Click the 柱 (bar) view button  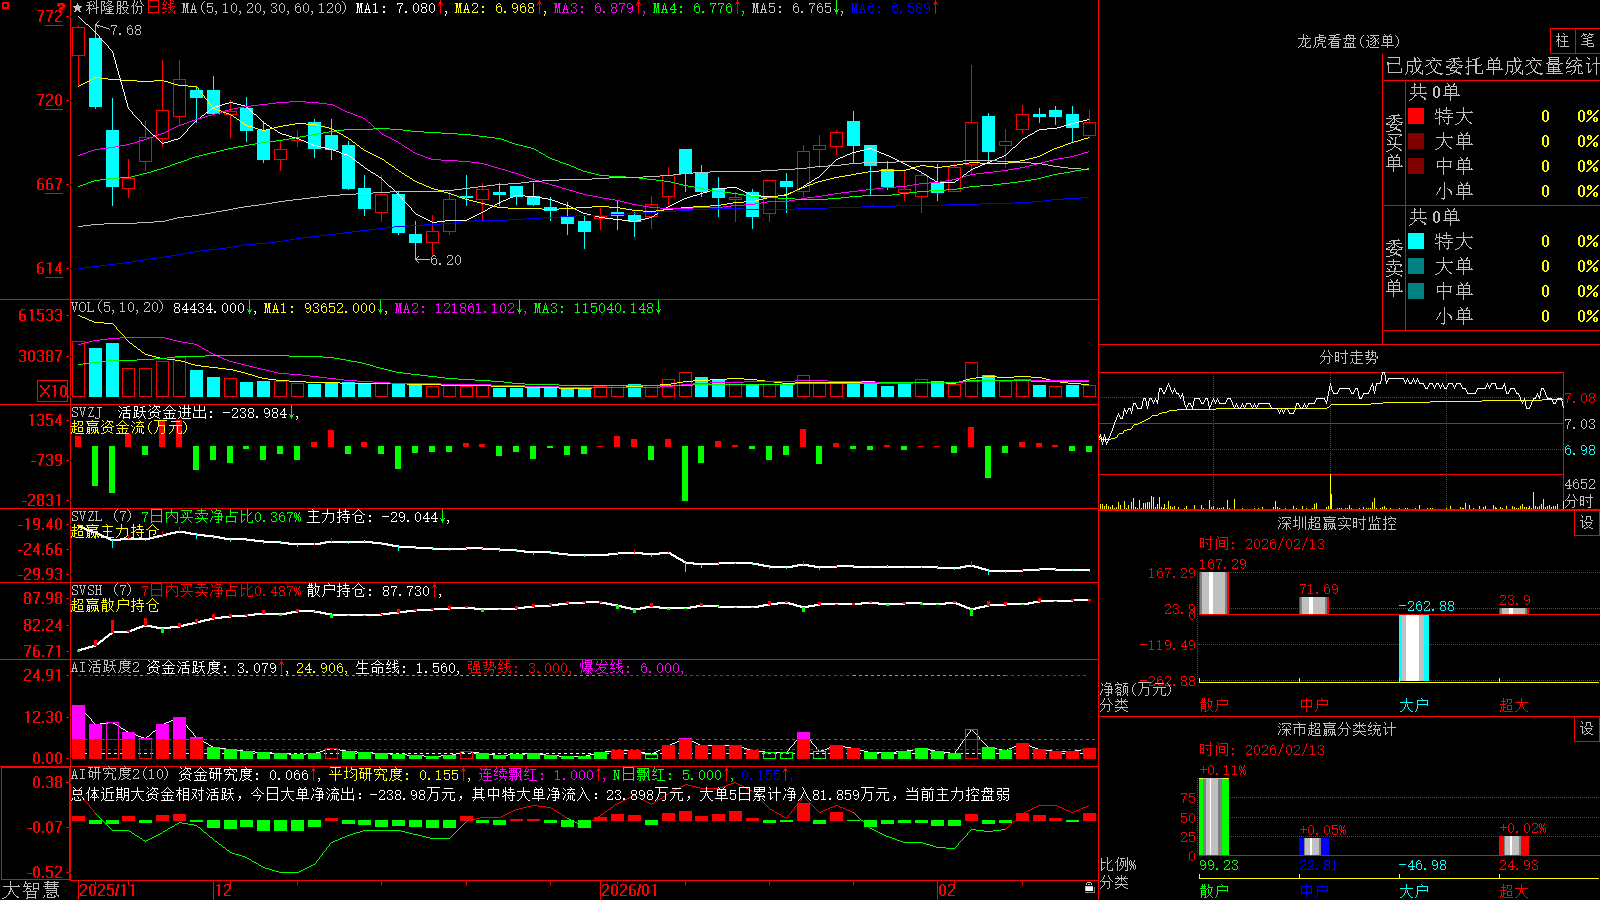1562,40
